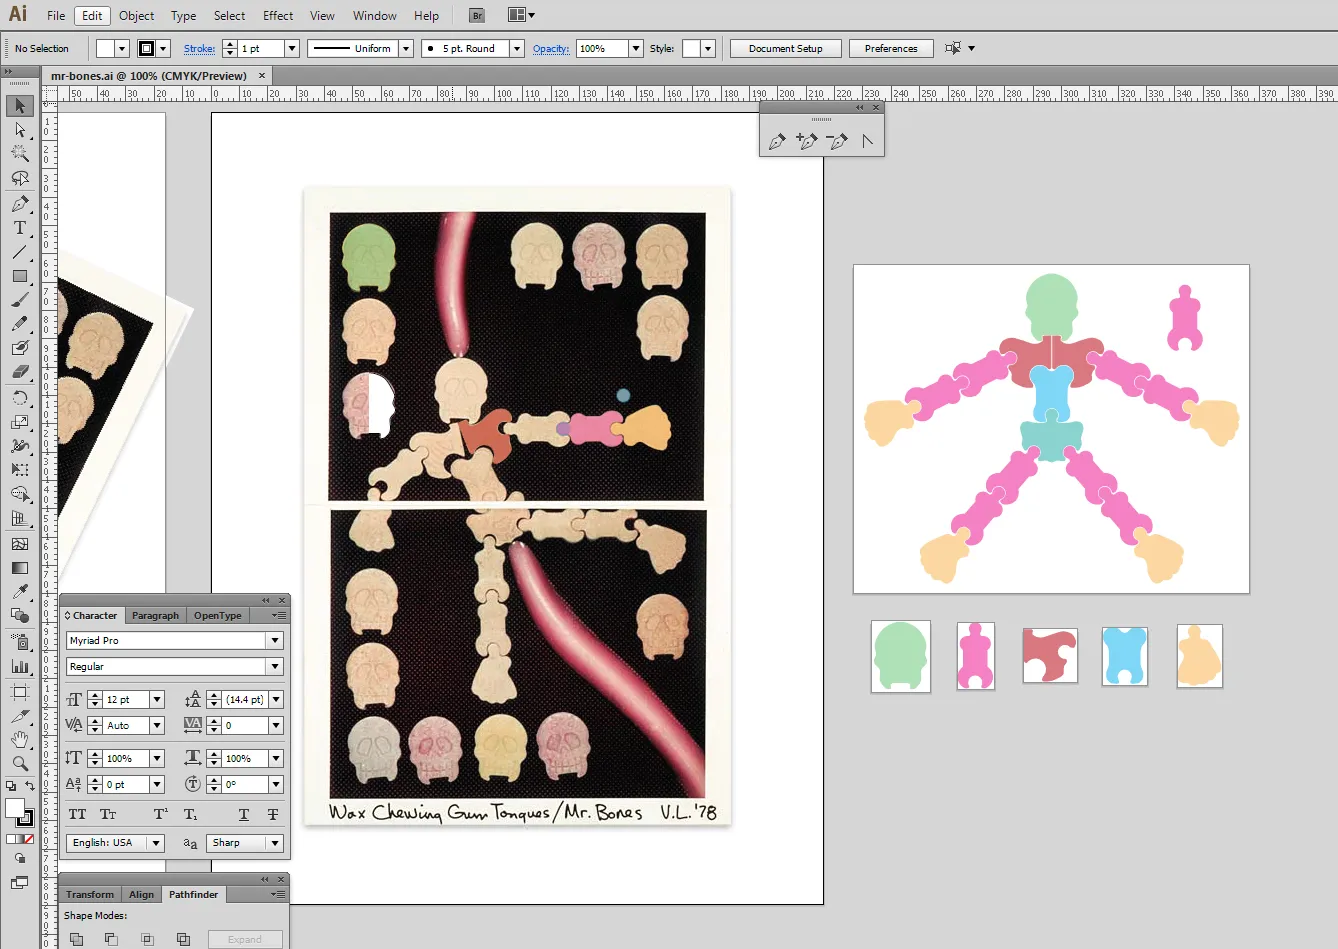Activate the Rotate tool
The width and height of the screenshot is (1338, 949).
(20, 398)
